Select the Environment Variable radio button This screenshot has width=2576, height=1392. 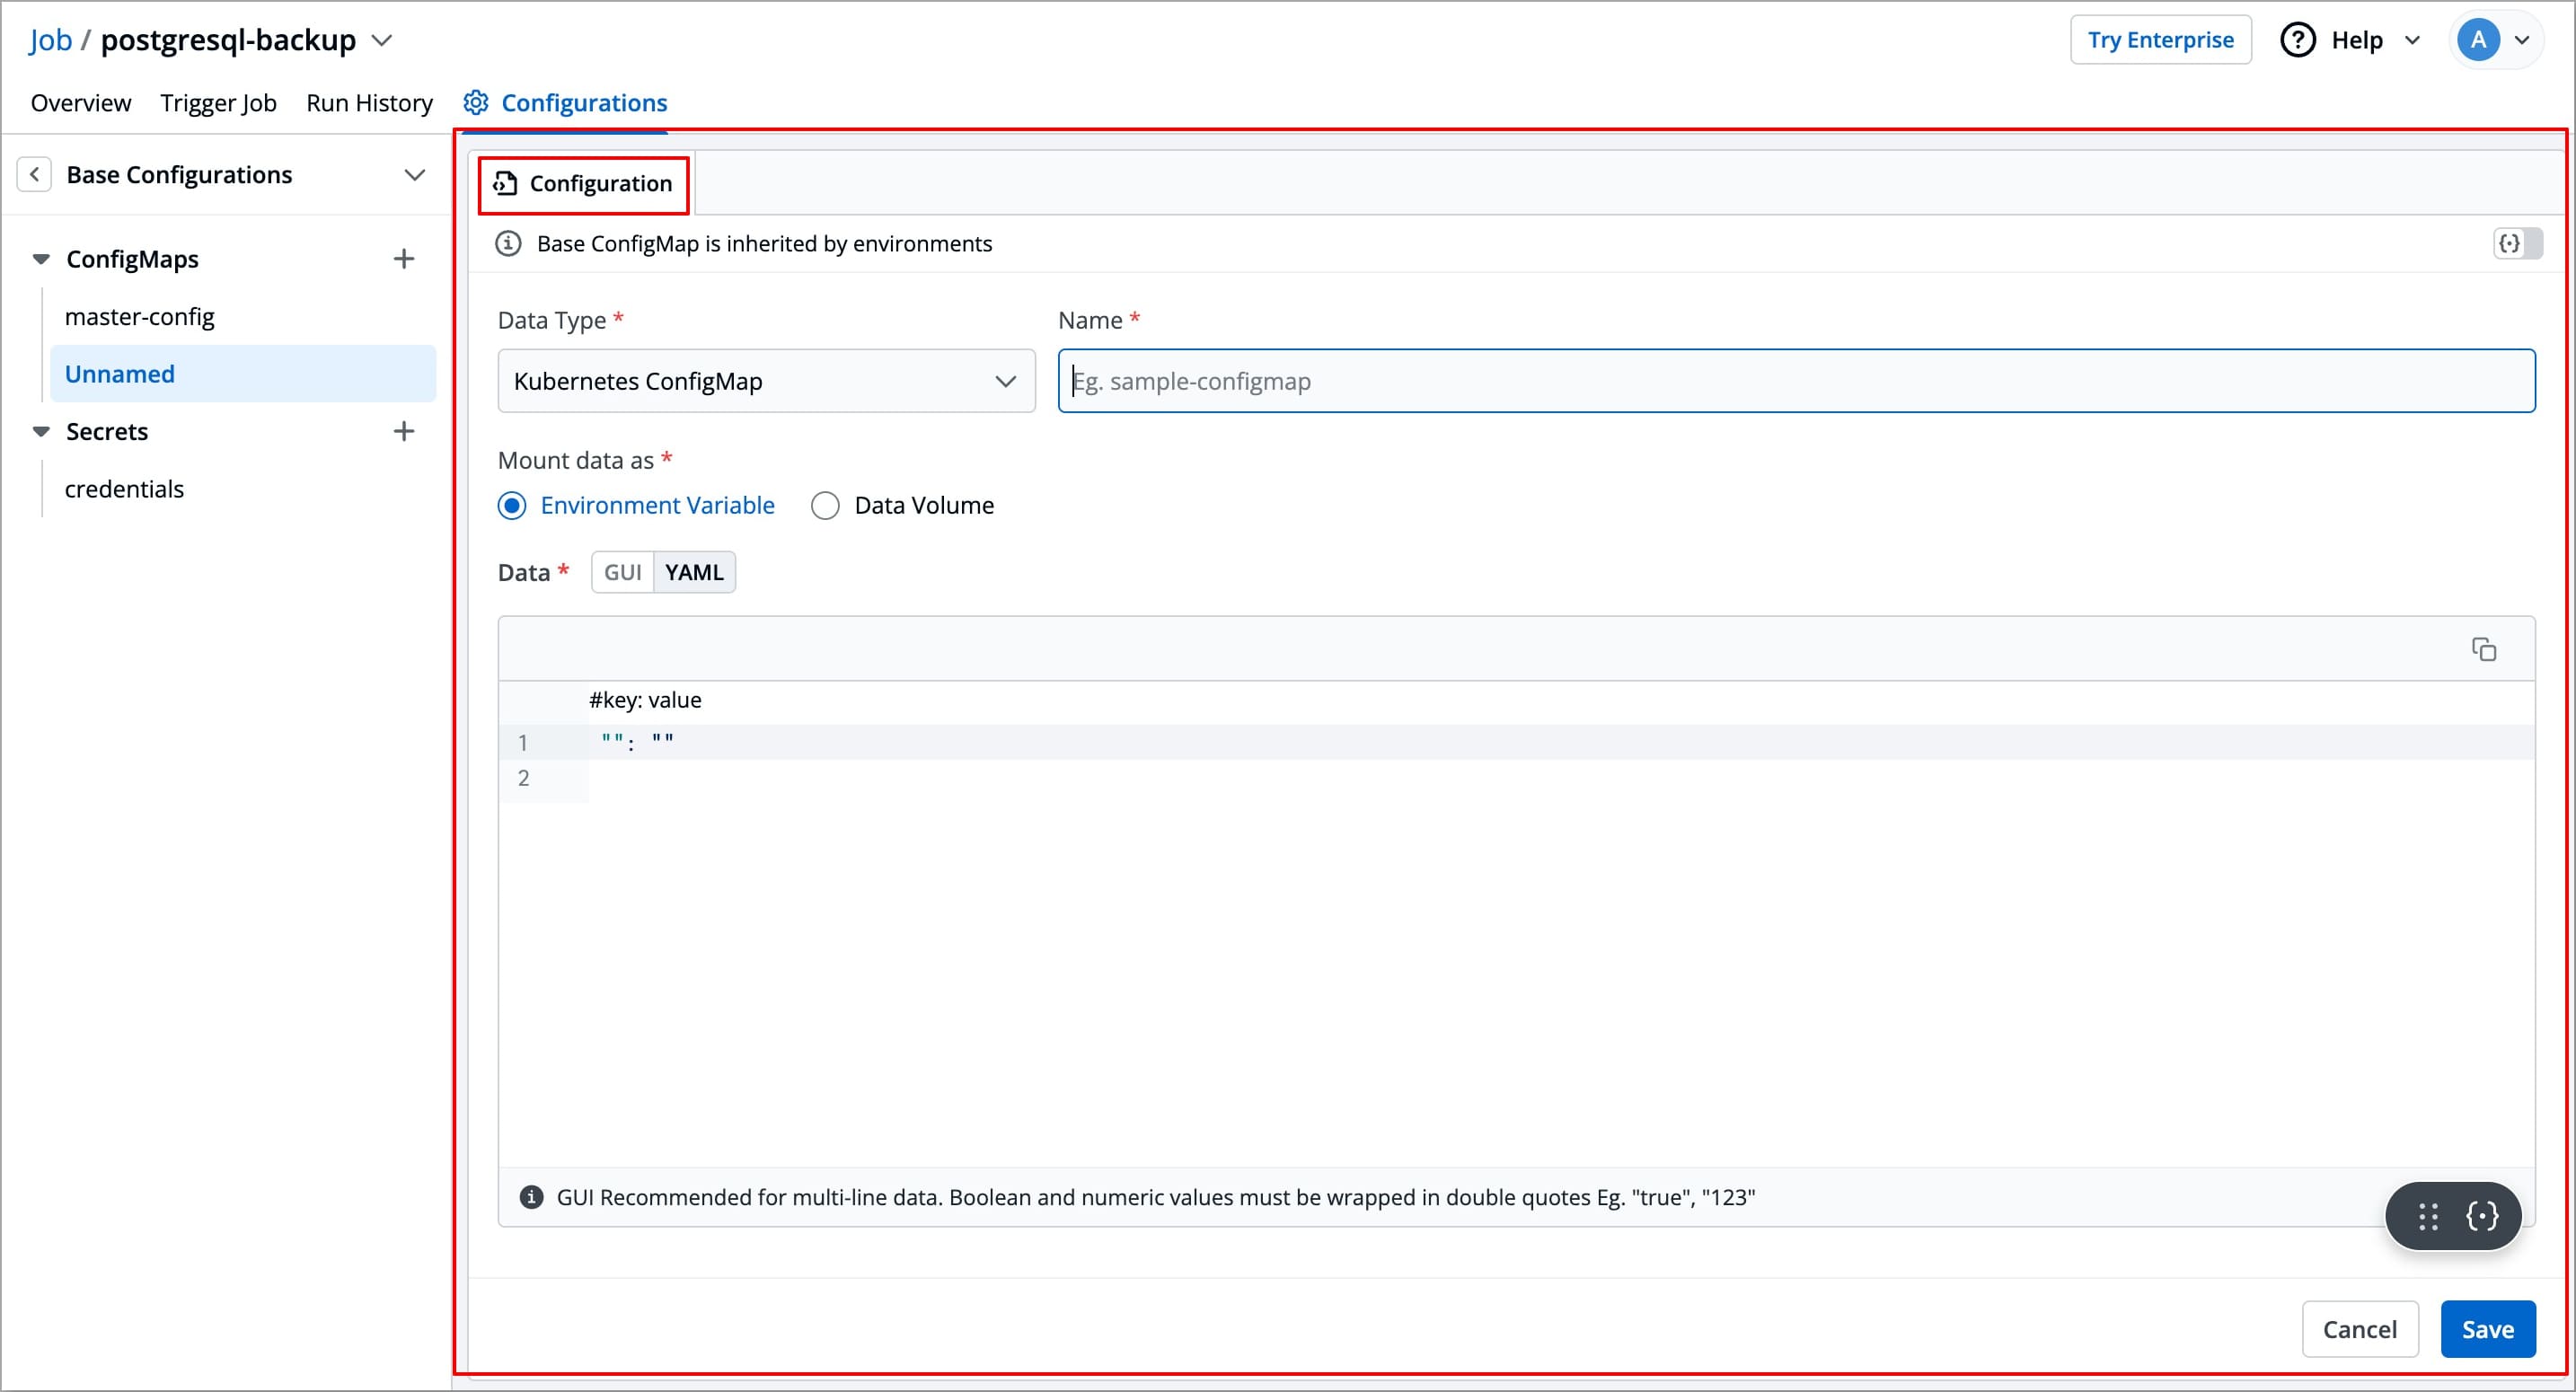(x=511, y=505)
